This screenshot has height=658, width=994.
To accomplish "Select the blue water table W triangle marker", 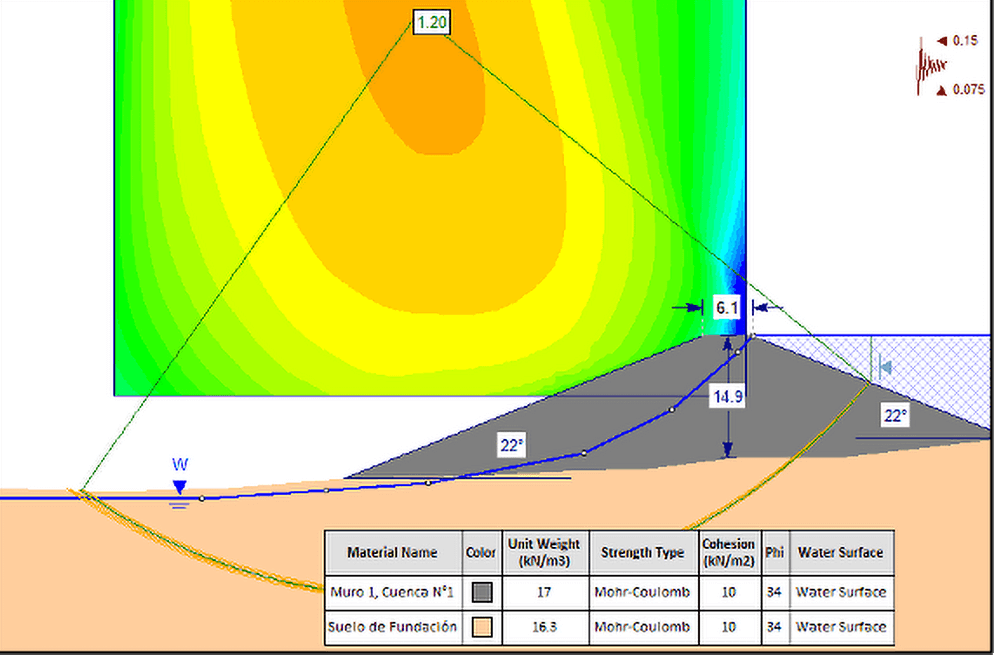I will [x=179, y=487].
